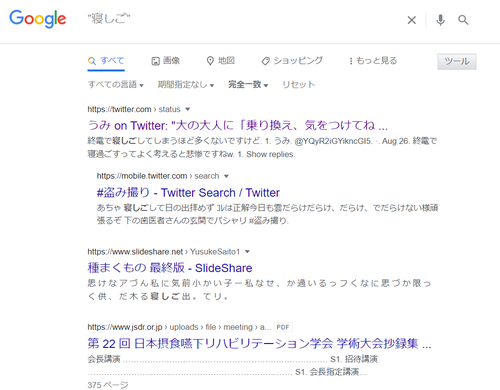Click the https://mobile.twitter.com › search URL text
This screenshot has height=390, width=500.
[158, 176]
